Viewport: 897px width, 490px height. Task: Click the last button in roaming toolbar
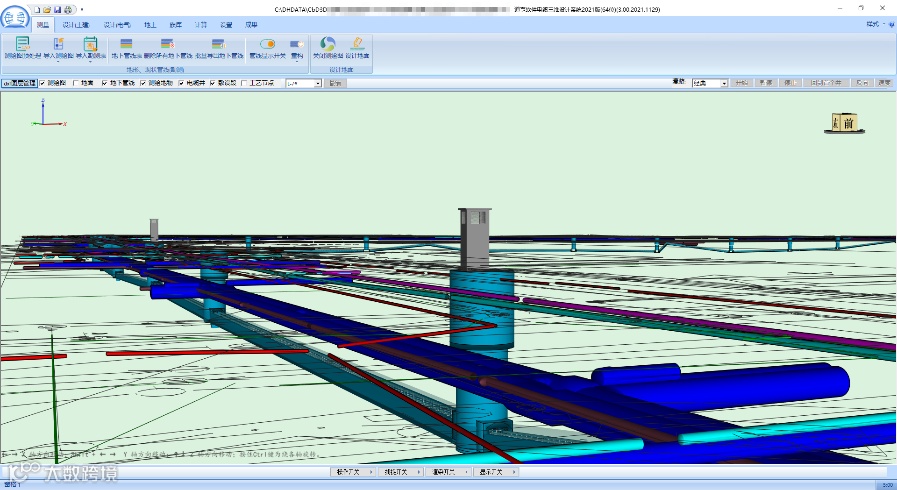pos(884,83)
